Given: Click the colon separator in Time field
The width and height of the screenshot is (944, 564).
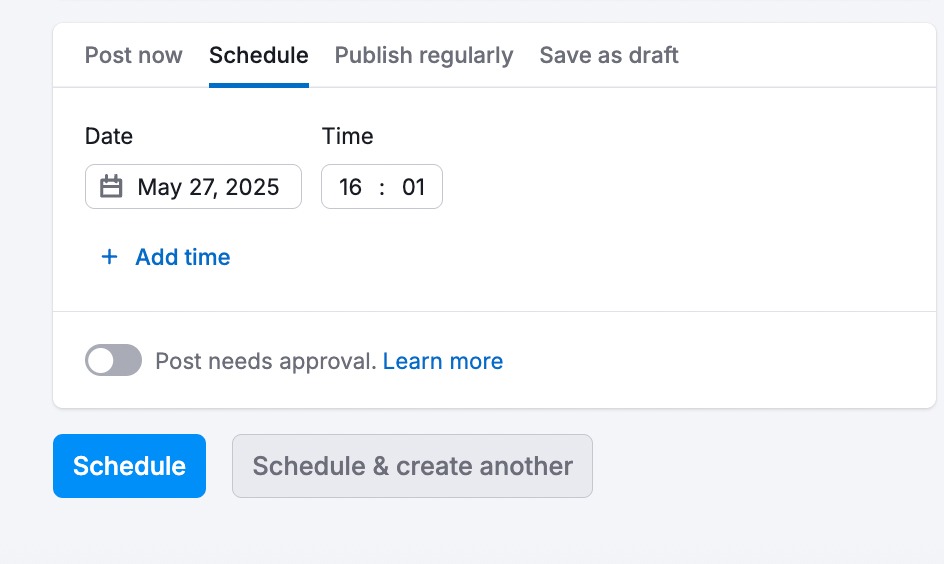Looking at the screenshot, I should click(x=382, y=187).
